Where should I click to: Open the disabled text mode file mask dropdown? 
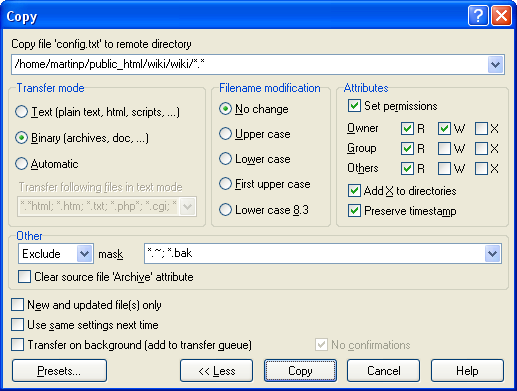click(187, 207)
